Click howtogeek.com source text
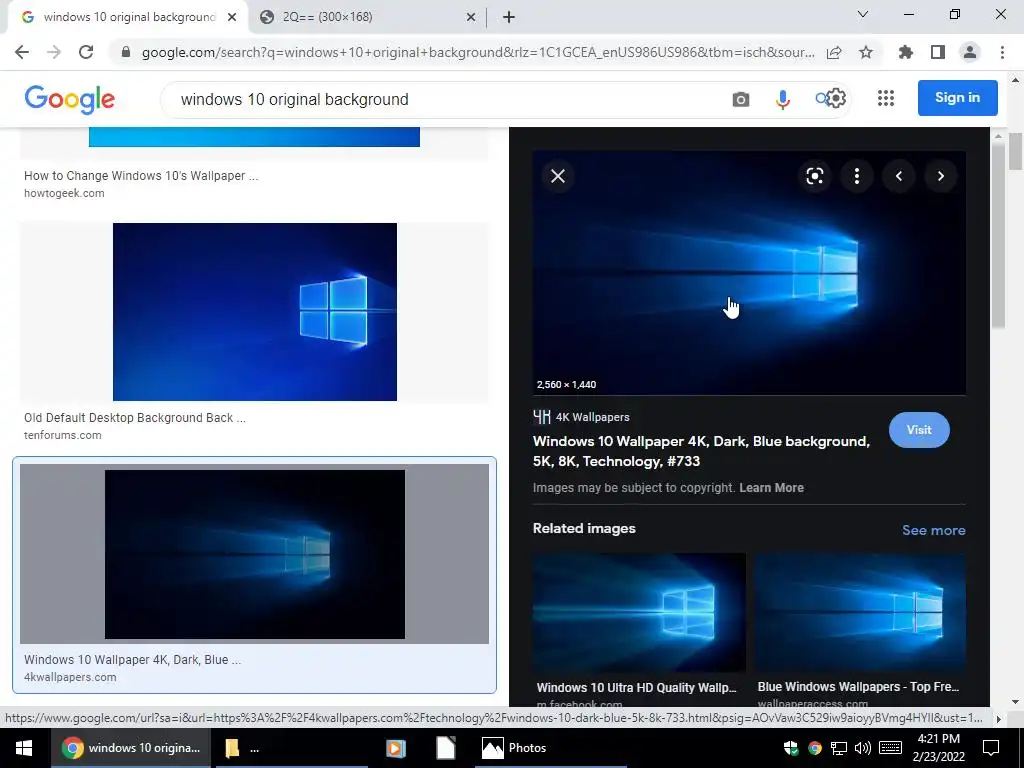The width and height of the screenshot is (1024, 768). pyautogui.click(x=64, y=193)
